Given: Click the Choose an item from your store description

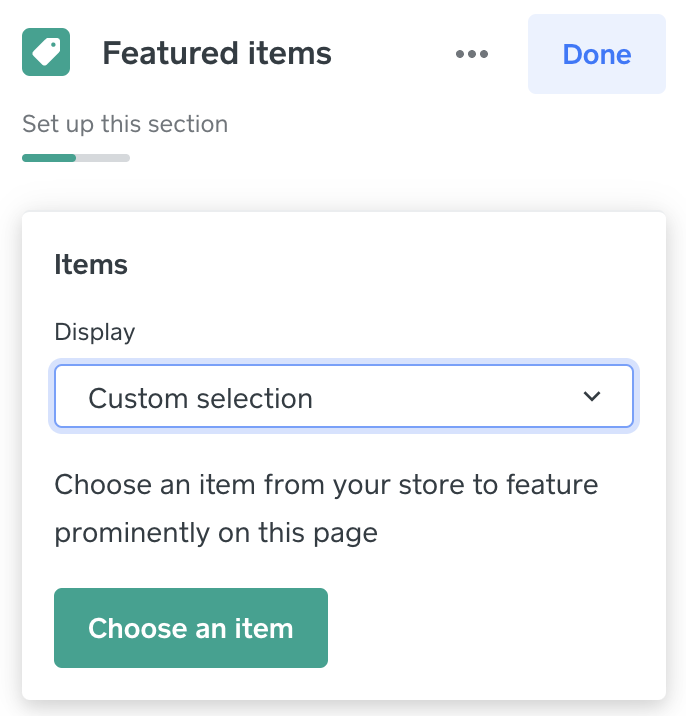Looking at the screenshot, I should click(x=326, y=485).
